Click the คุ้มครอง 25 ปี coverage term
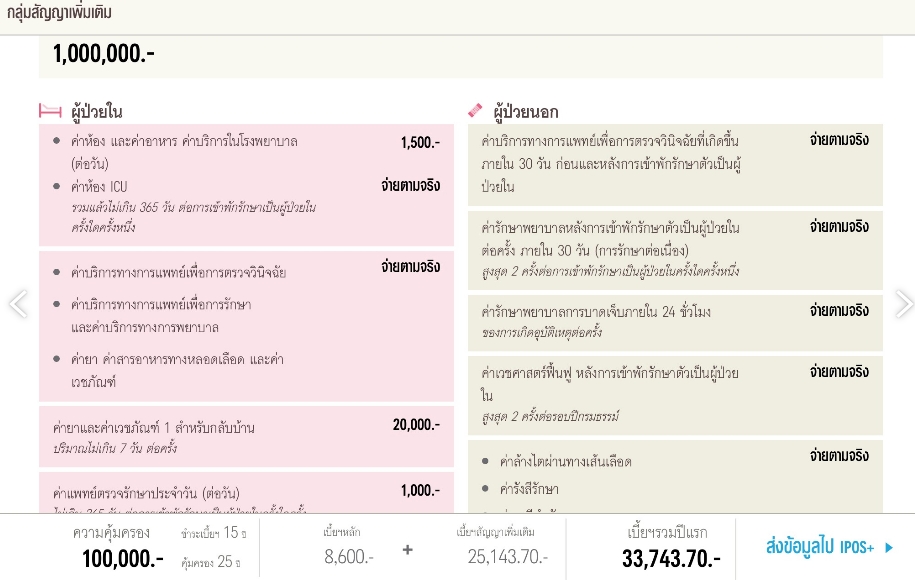Image resolution: width=915 pixels, height=580 pixels. click(210, 562)
